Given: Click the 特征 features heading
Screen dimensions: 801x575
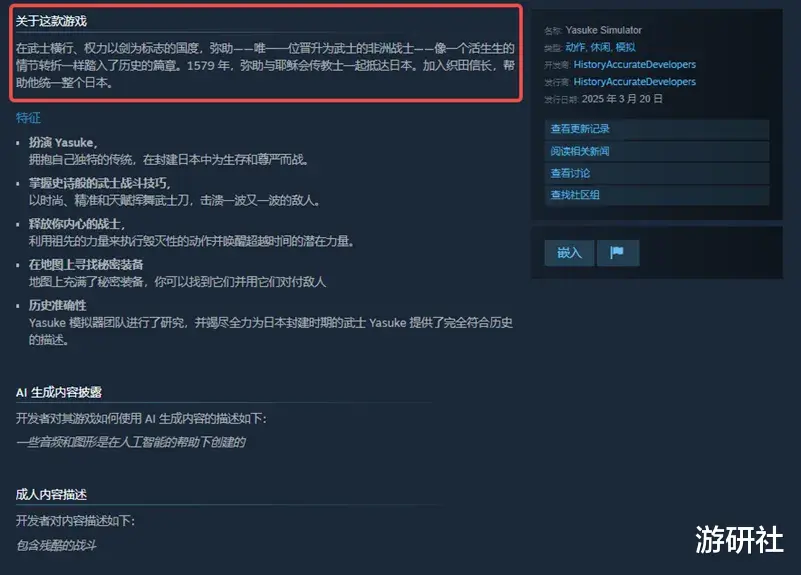Looking at the screenshot, I should 28,118.
